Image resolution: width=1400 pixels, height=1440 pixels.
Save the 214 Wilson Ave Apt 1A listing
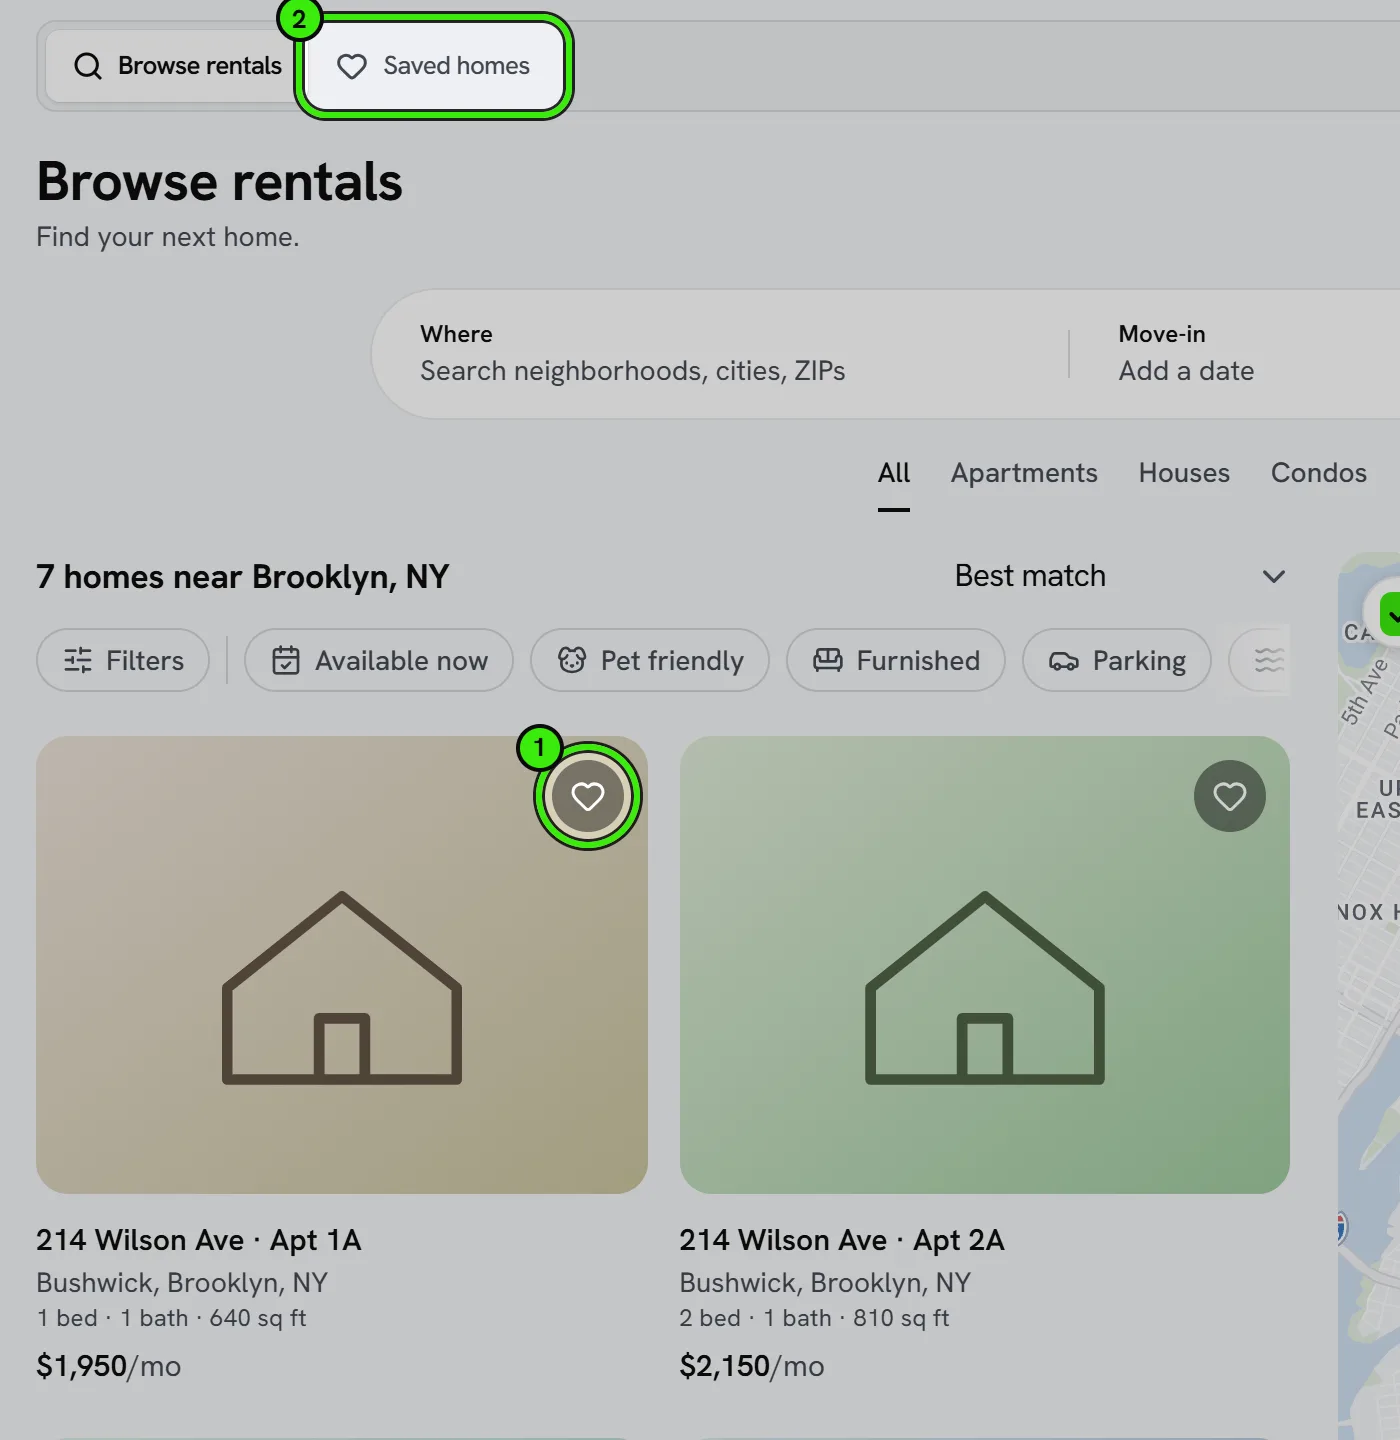coord(588,796)
